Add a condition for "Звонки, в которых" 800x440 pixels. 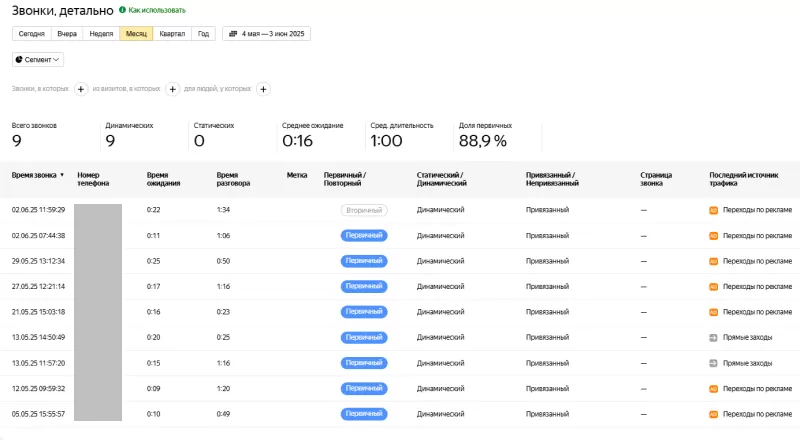click(81, 89)
